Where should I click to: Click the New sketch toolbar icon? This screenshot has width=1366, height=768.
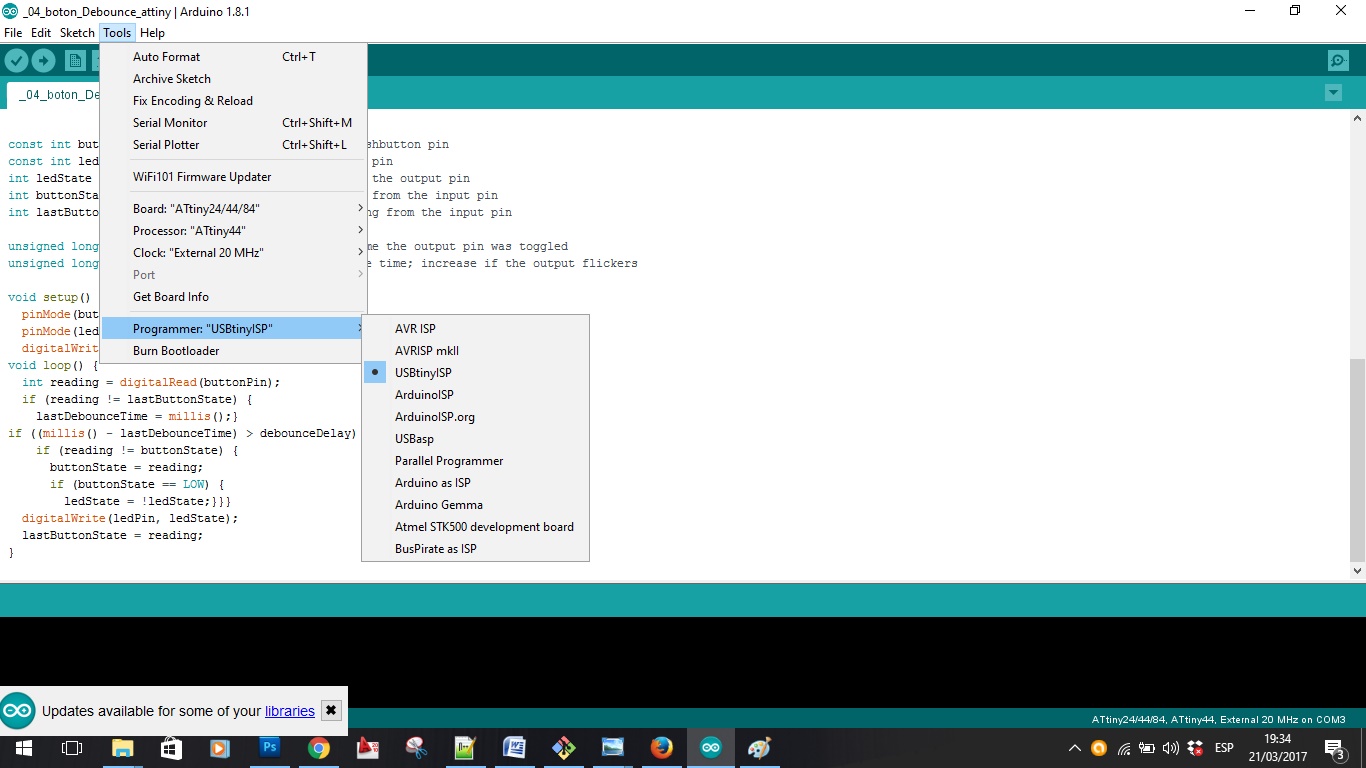[x=75, y=61]
